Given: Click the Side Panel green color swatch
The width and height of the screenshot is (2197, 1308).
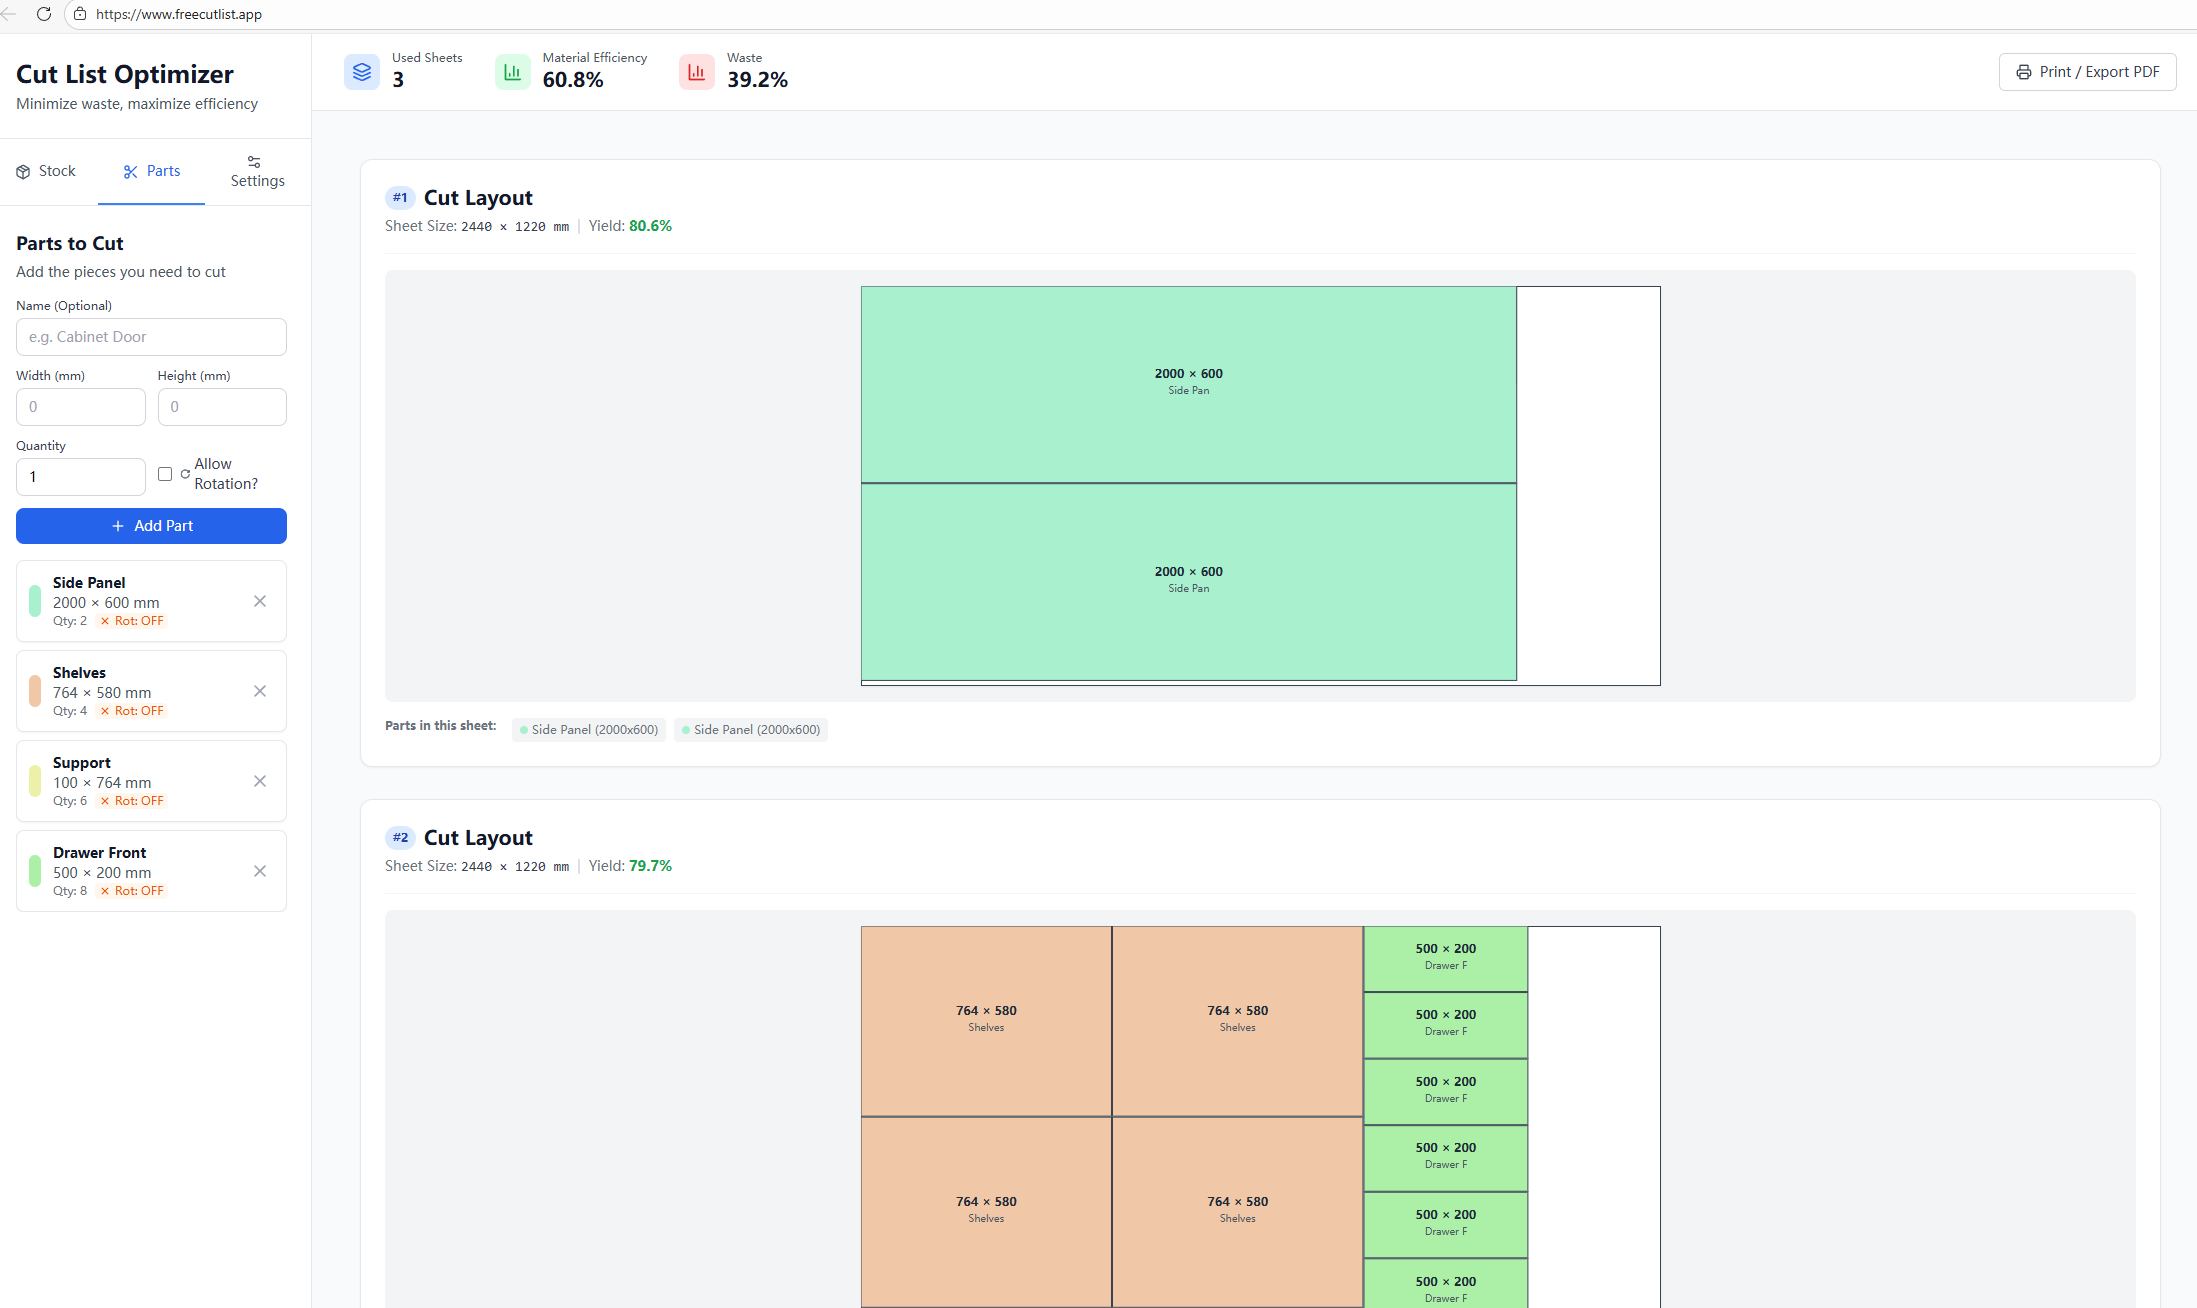Looking at the screenshot, I should click(35, 601).
